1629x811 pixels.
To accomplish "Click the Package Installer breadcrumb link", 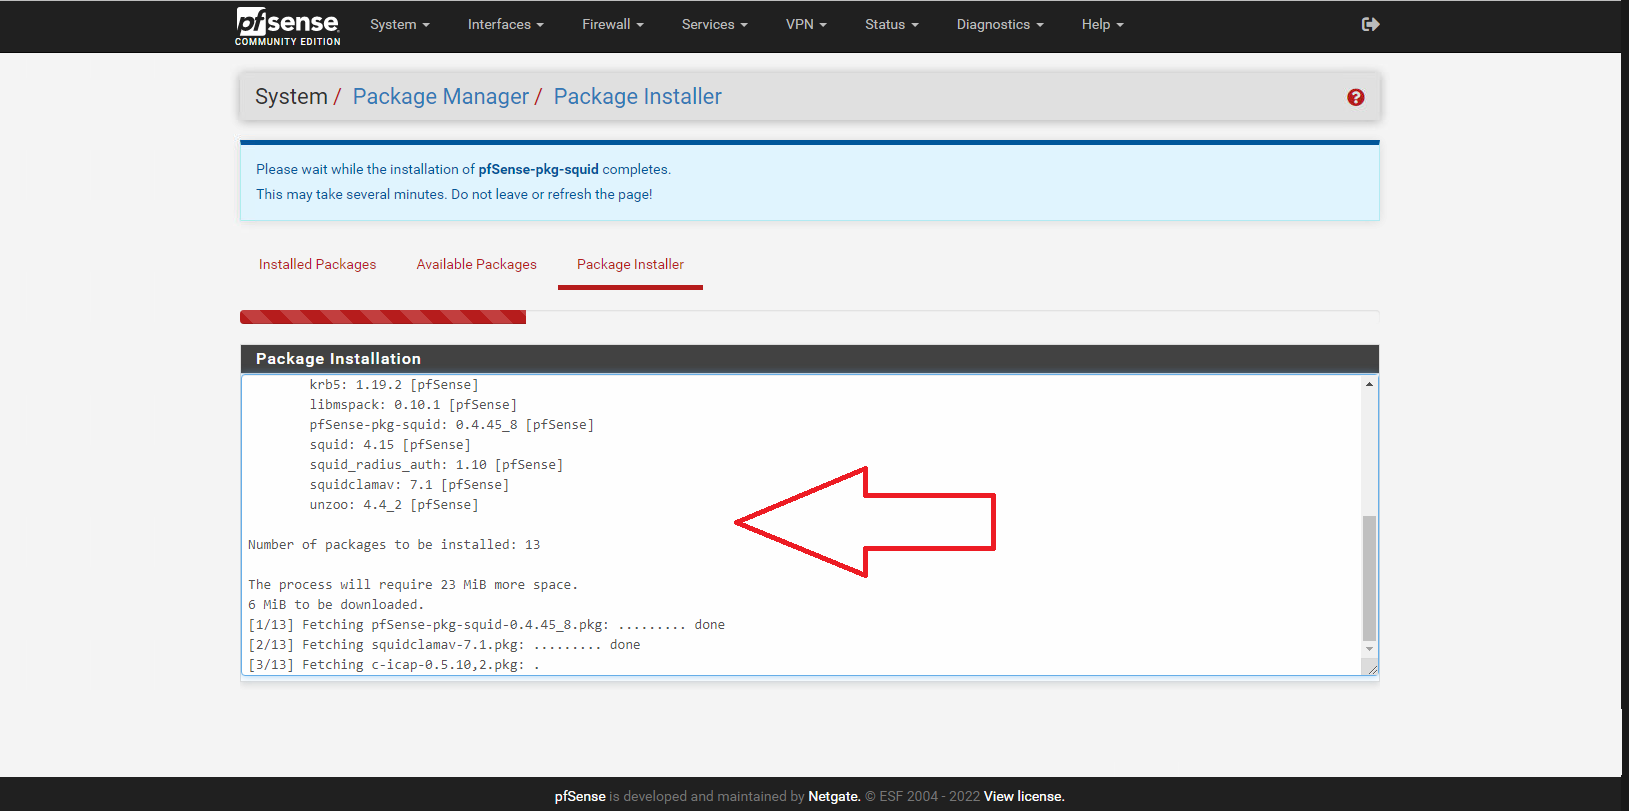I will (637, 96).
